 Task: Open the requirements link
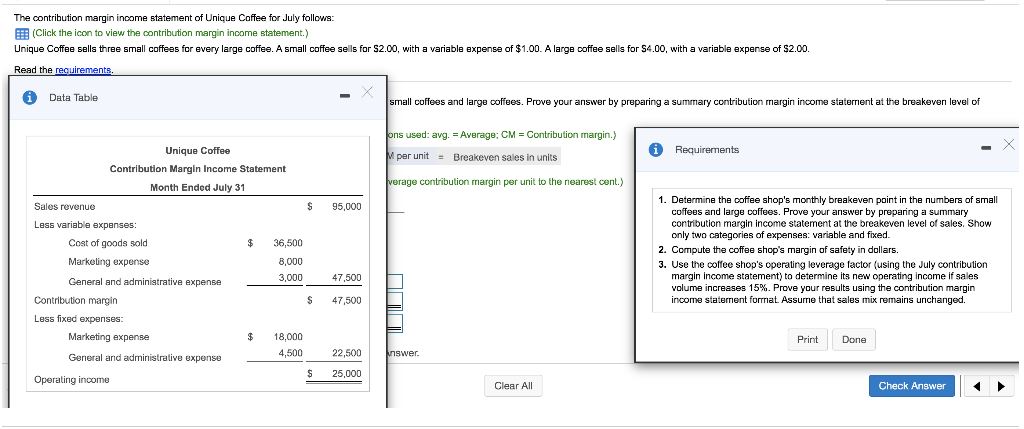[x=84, y=70]
